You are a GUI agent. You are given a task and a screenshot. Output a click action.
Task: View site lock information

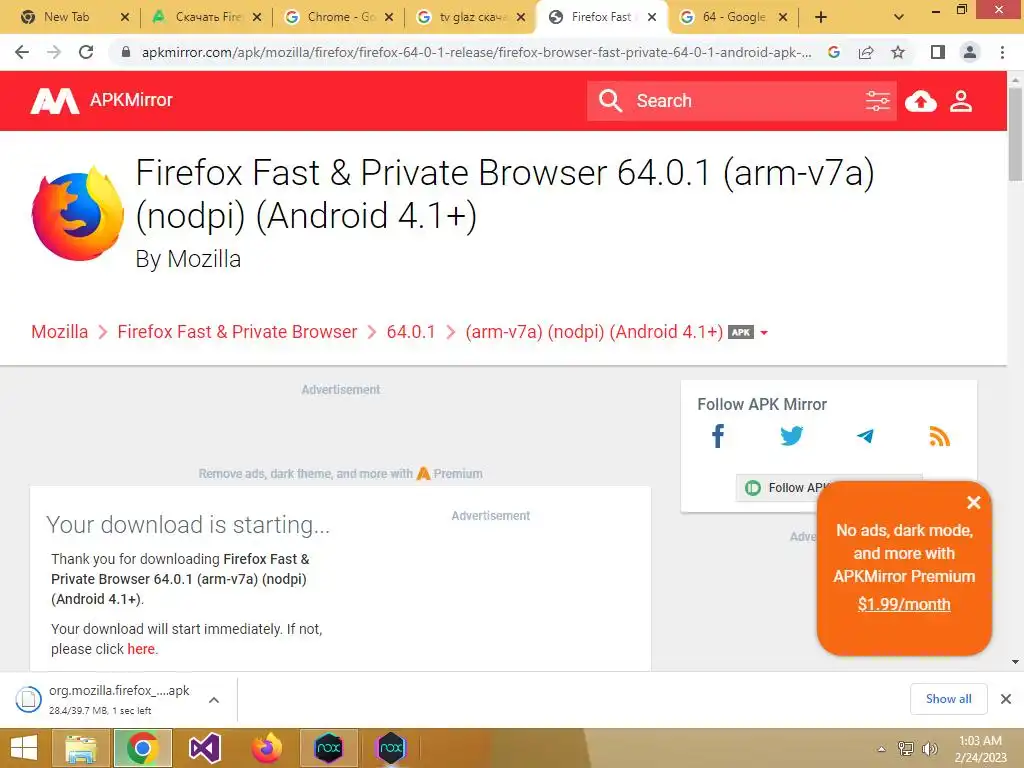126,52
